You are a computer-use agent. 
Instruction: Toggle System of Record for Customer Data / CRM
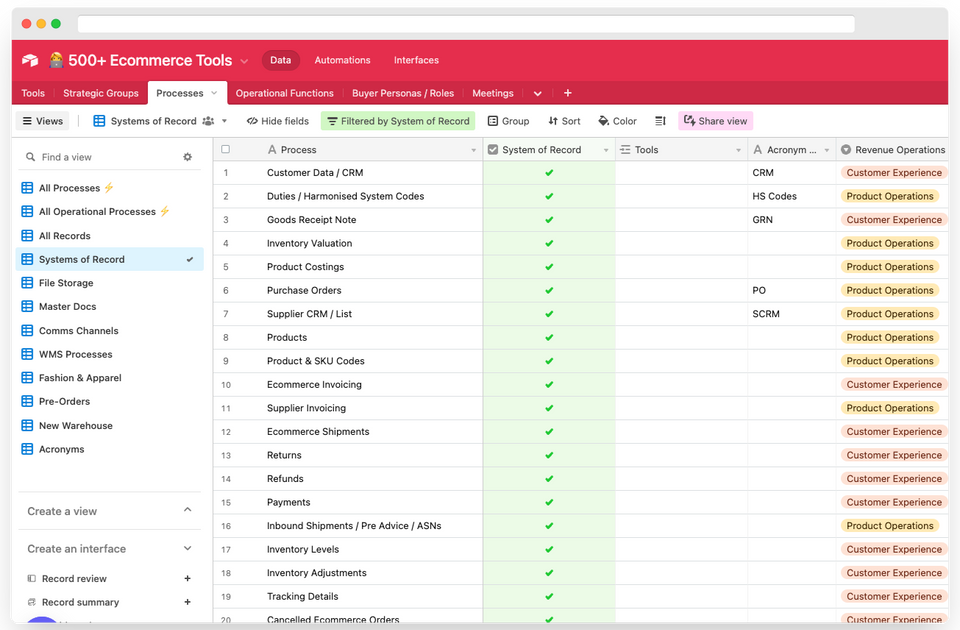pyautogui.click(x=547, y=172)
